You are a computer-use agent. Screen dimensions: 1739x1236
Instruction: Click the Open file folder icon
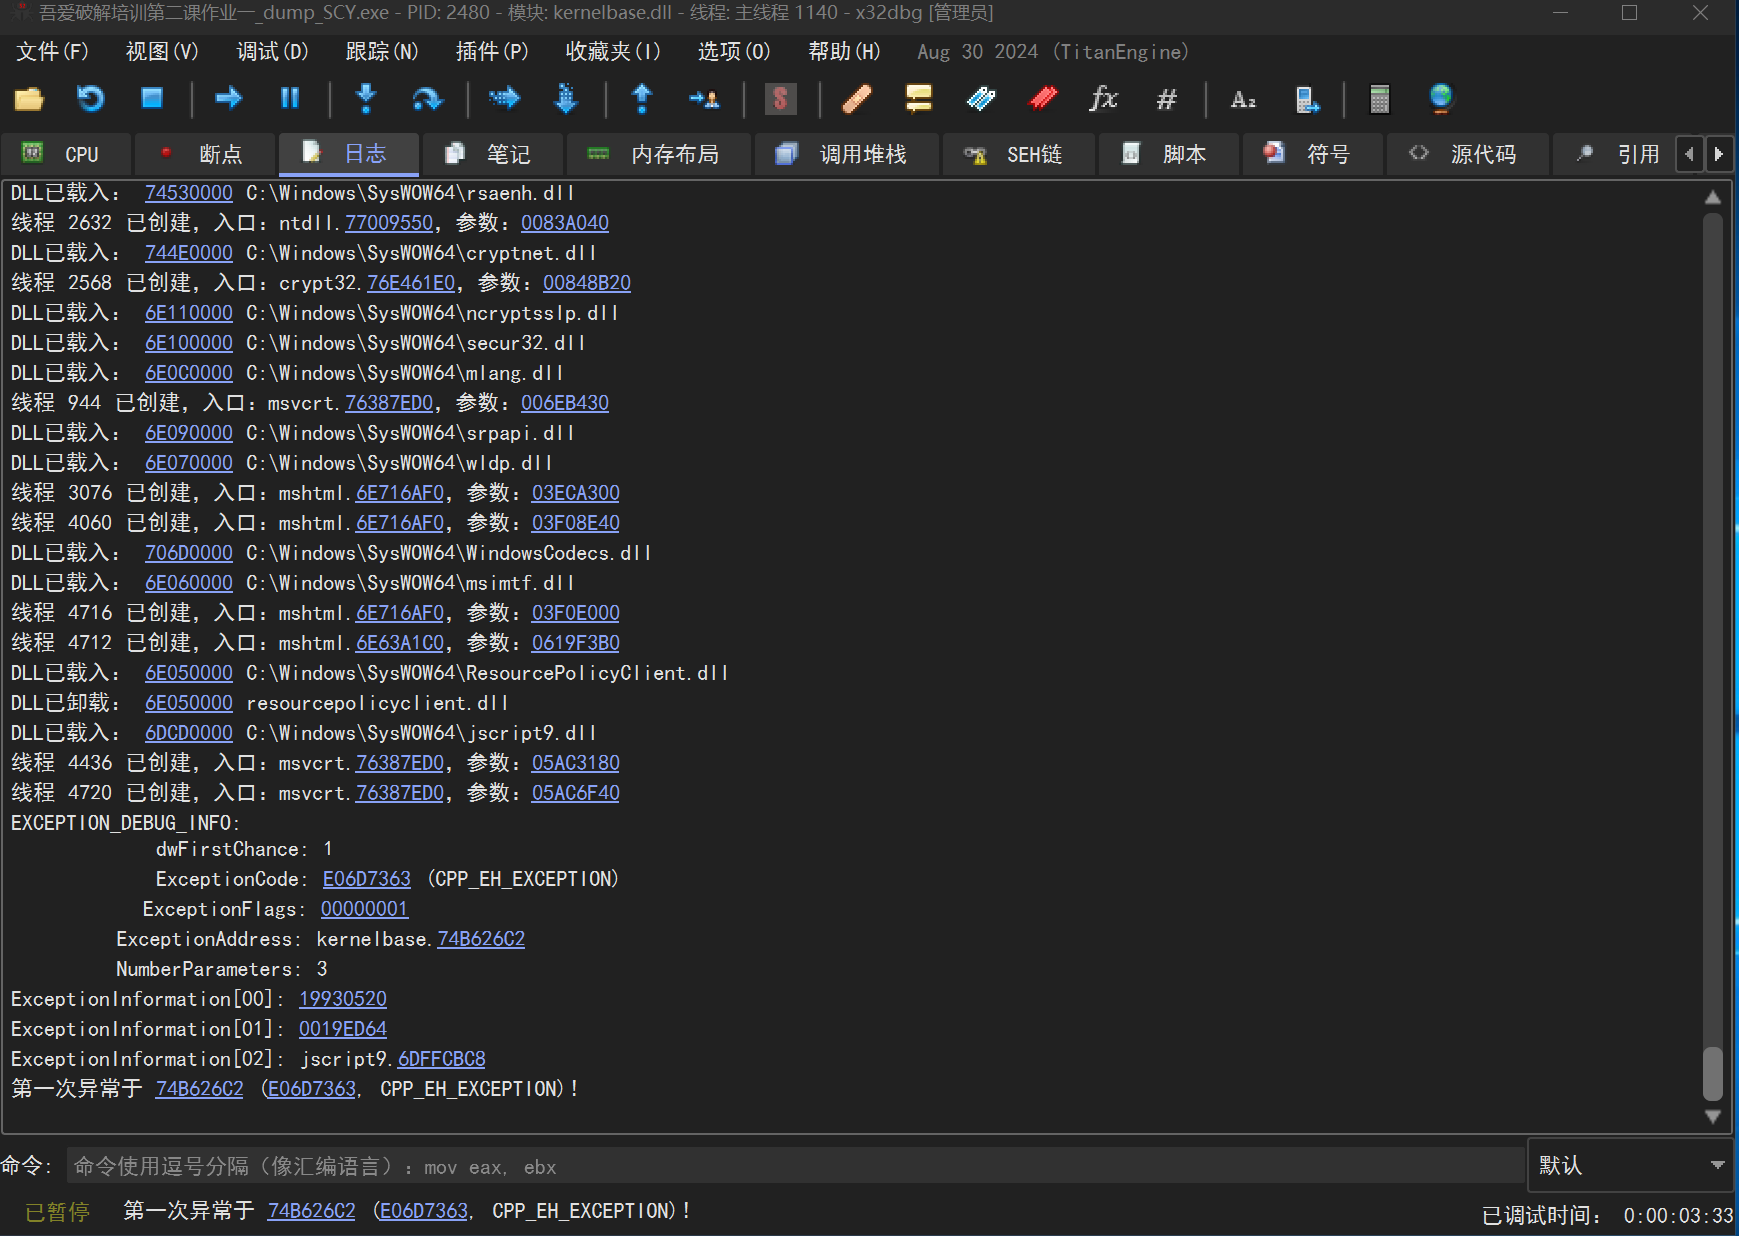tap(29, 98)
